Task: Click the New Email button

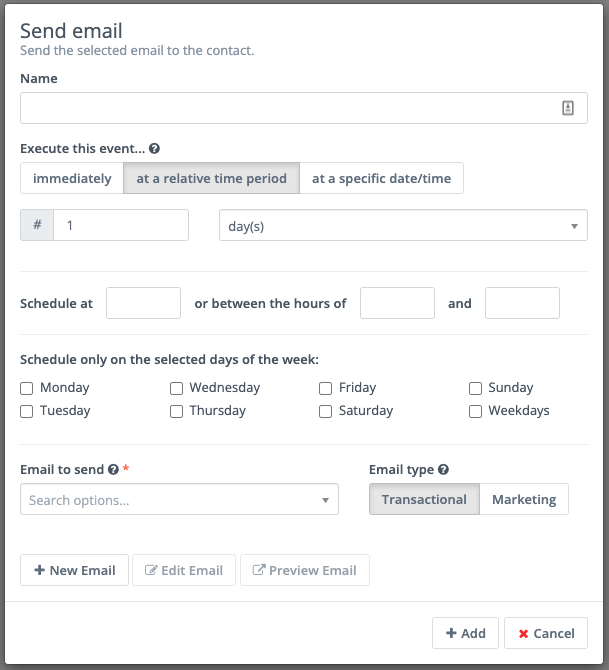Action: [75, 570]
